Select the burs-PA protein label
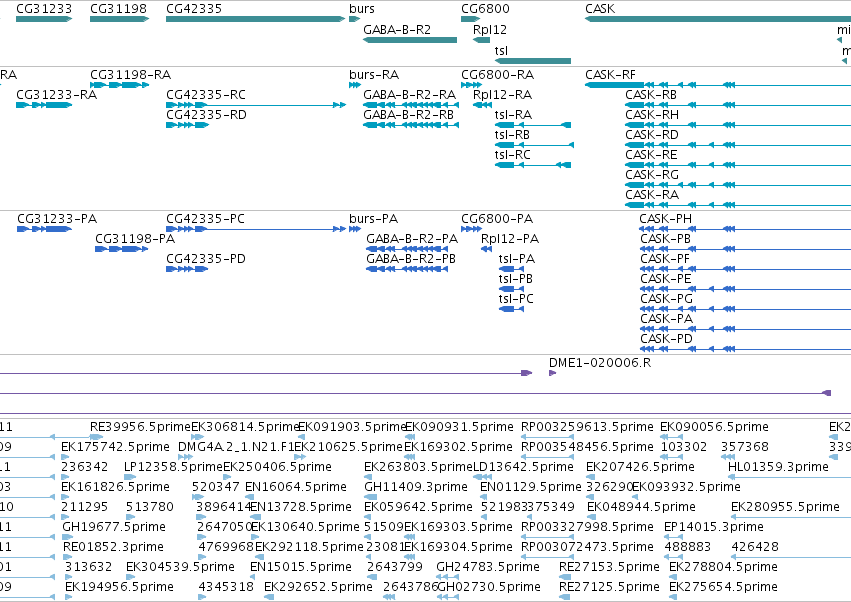 (373, 219)
